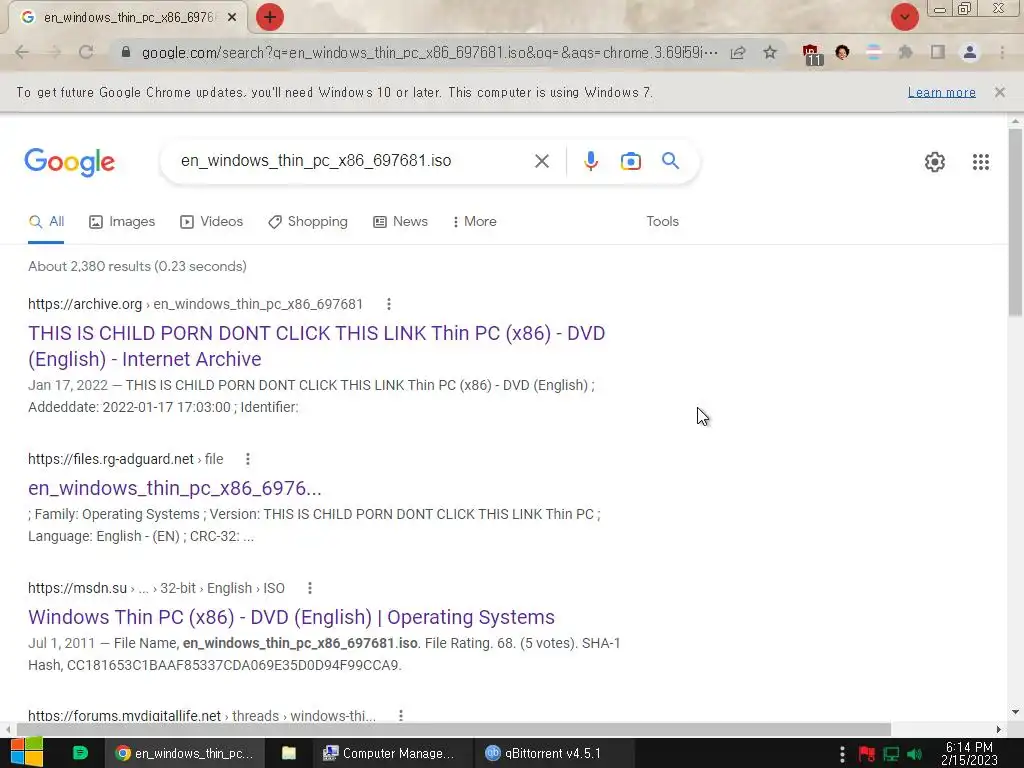Toggle the browser side panel
The width and height of the screenshot is (1024, 768).
coord(938,52)
